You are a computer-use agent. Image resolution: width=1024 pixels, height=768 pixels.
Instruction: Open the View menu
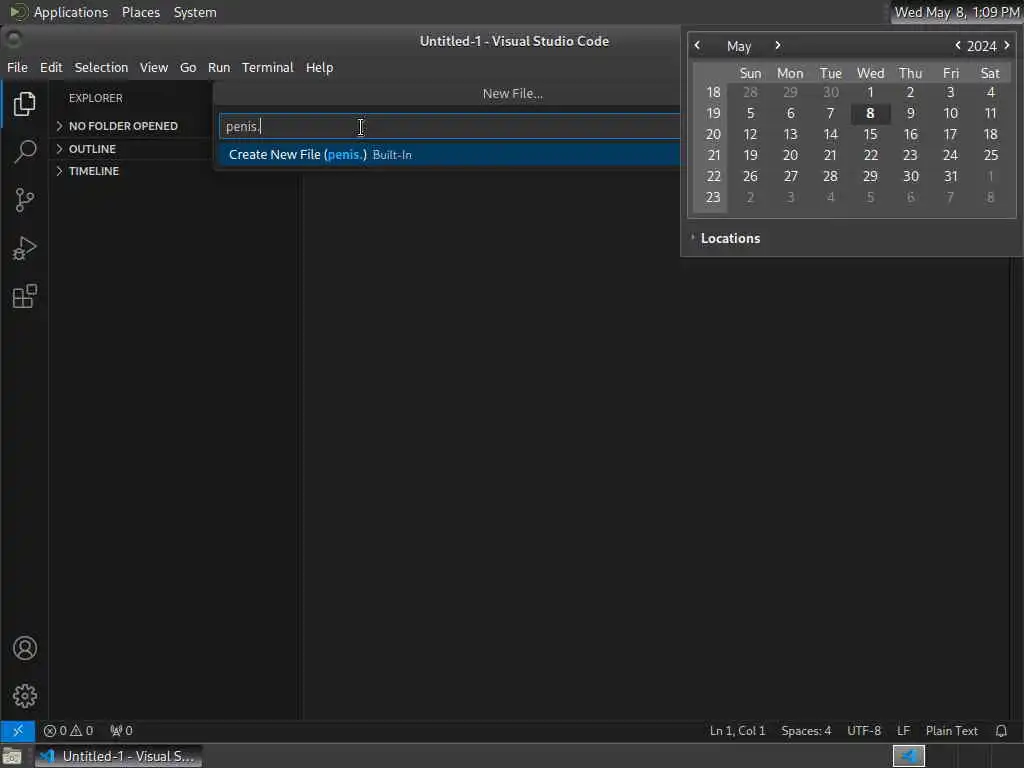point(153,67)
